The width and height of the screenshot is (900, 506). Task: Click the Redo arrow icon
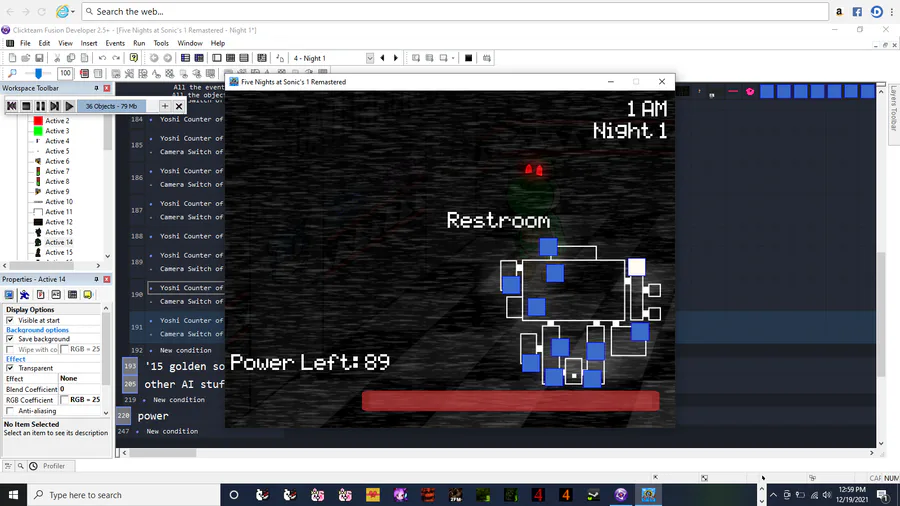pyautogui.click(x=116, y=58)
